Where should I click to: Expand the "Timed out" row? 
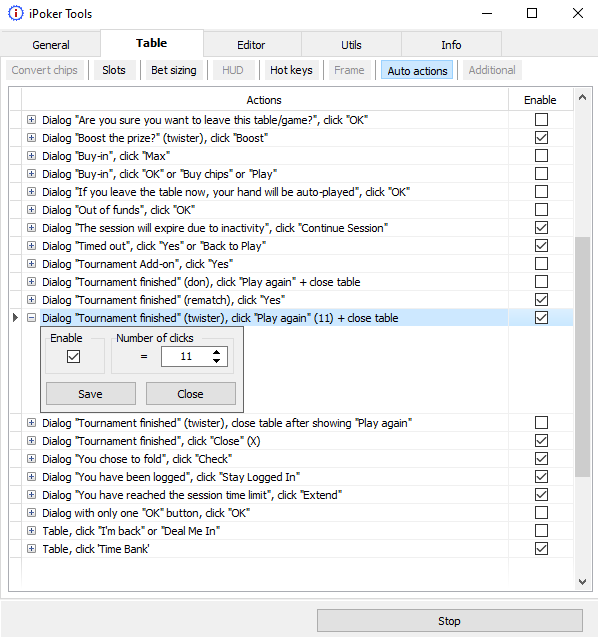[x=31, y=246]
